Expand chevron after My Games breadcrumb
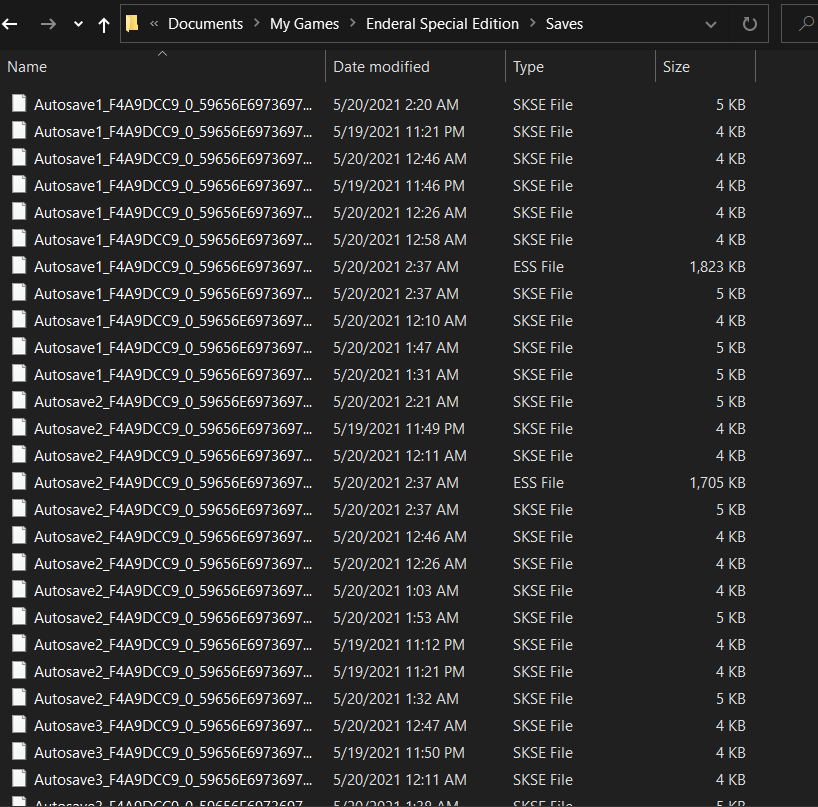This screenshot has width=818, height=807. [x=353, y=23]
